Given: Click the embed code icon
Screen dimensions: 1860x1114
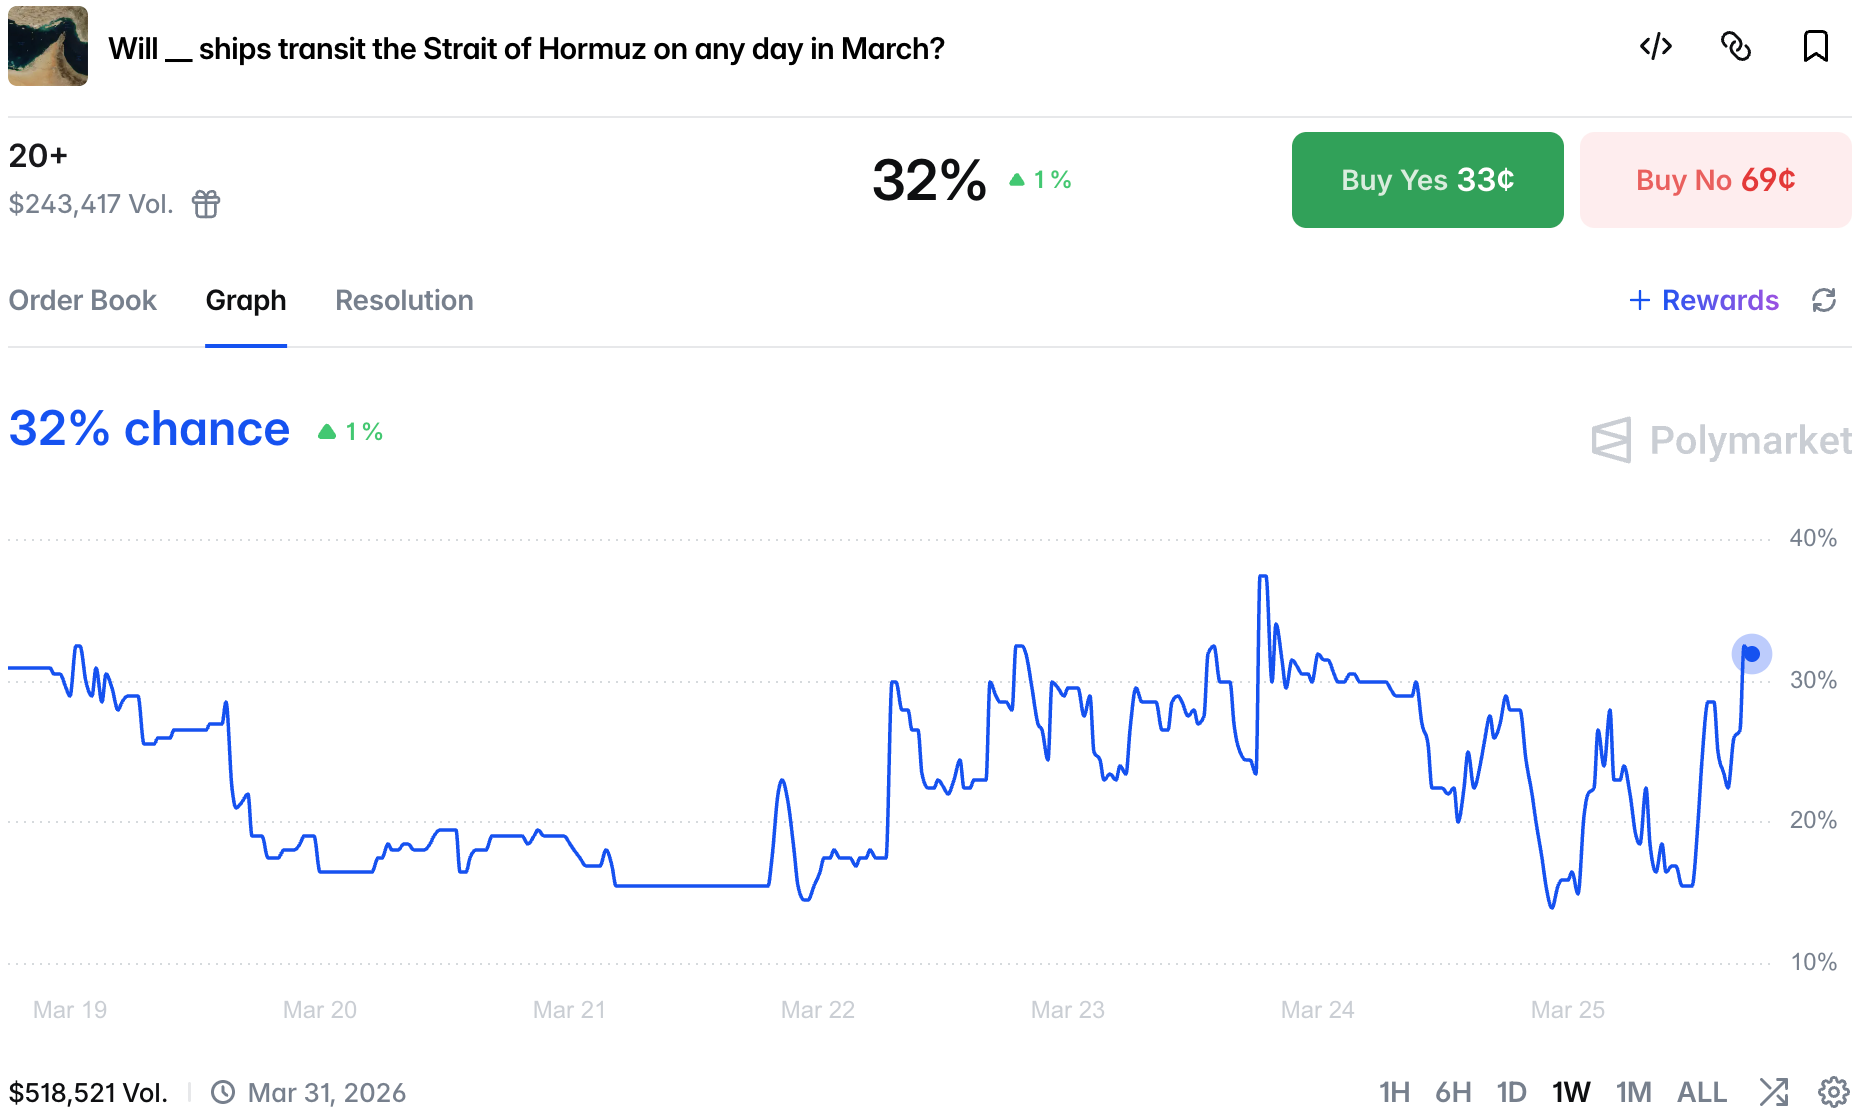Looking at the screenshot, I should [x=1656, y=47].
